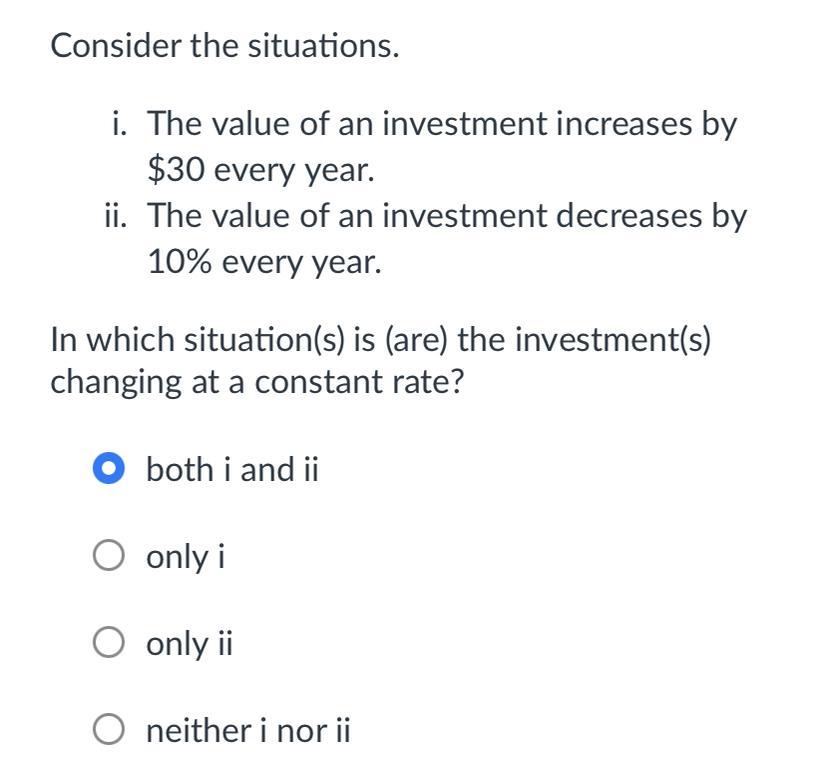Image resolution: width=826 pixels, height=764 pixels.
Task: Click the "only i" answer label text
Action: click(x=185, y=556)
